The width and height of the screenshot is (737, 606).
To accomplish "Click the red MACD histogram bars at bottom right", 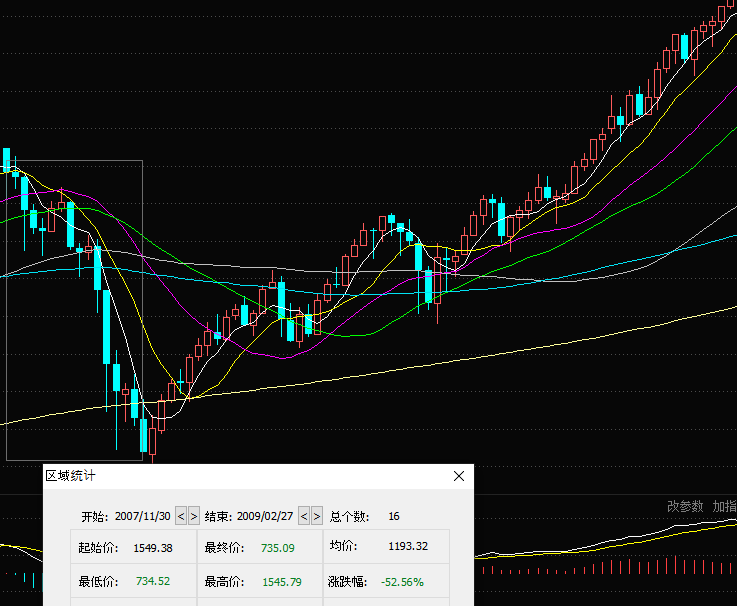I will 600,569.
